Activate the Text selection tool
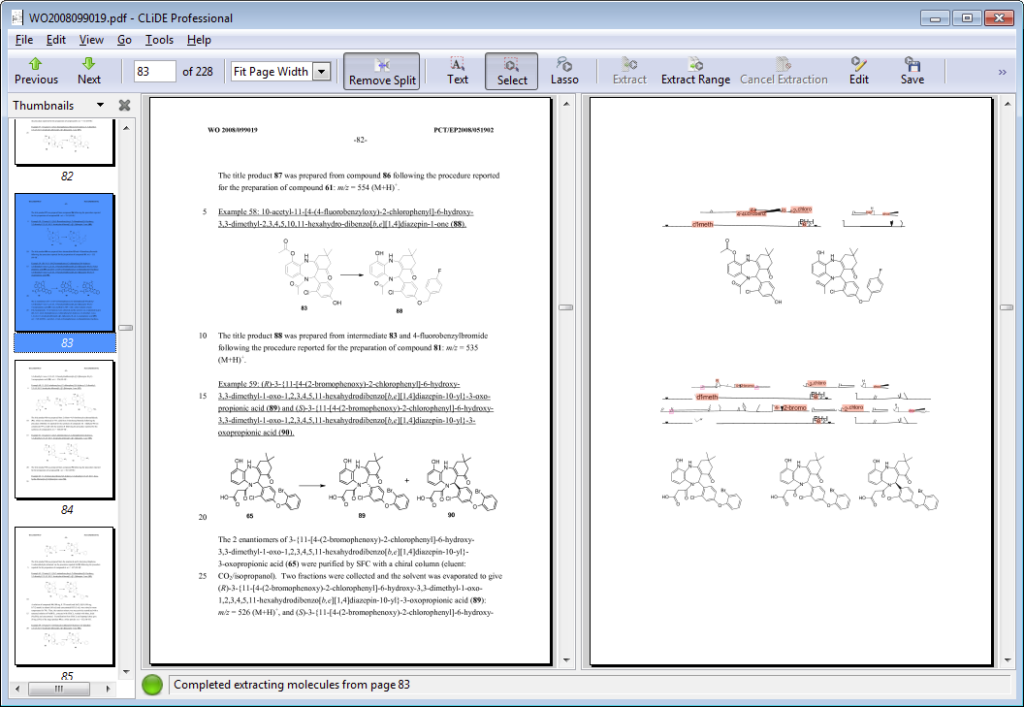 [457, 70]
